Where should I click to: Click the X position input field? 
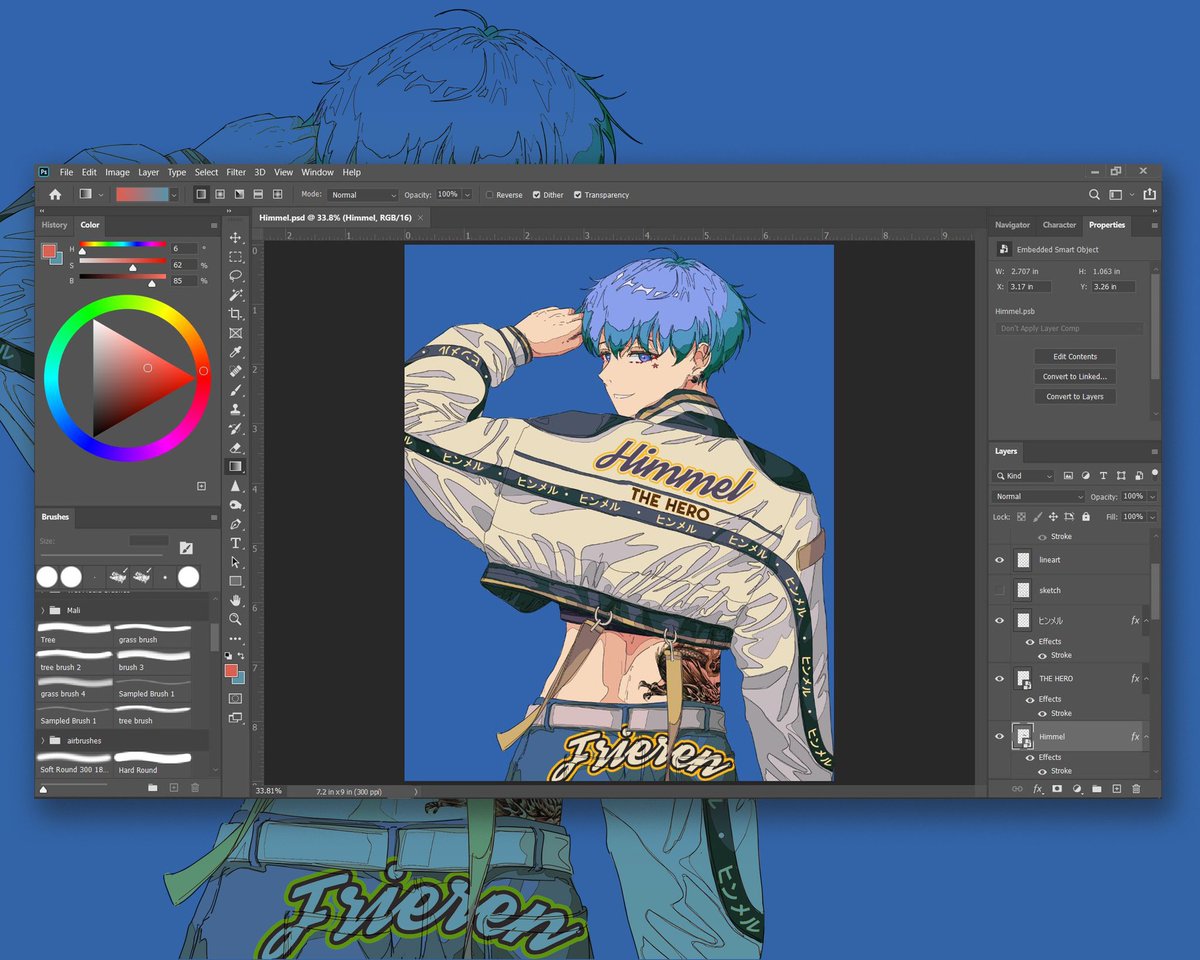(1028, 287)
